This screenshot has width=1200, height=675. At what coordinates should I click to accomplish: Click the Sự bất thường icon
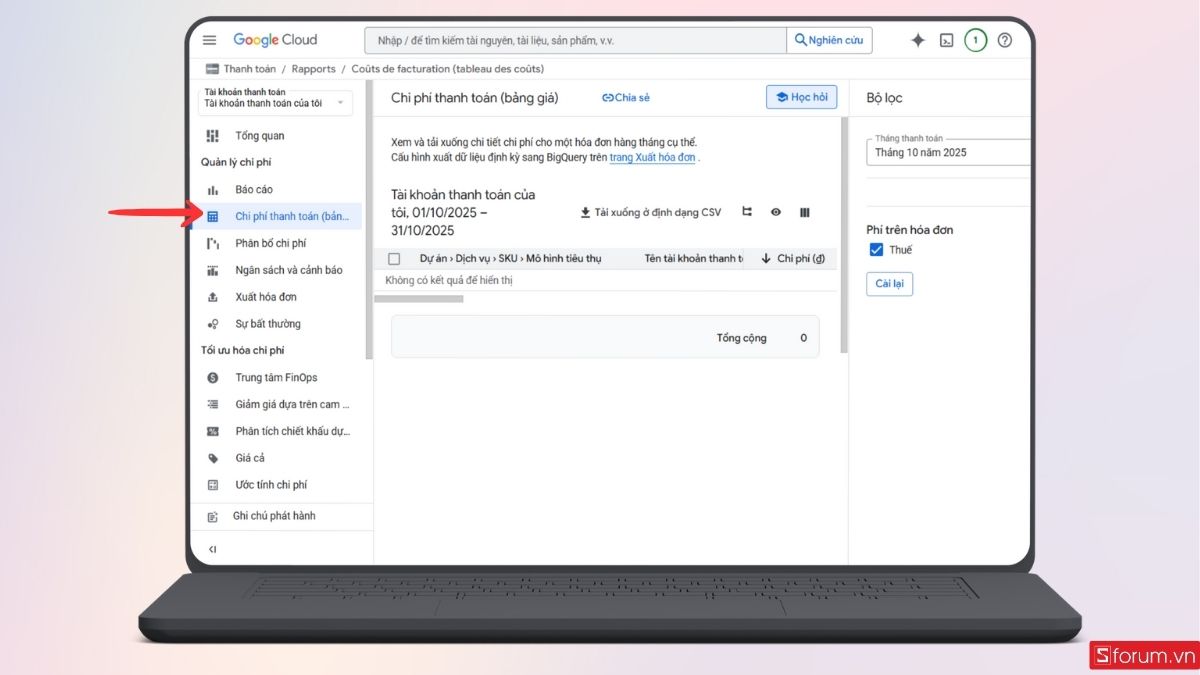click(x=212, y=324)
